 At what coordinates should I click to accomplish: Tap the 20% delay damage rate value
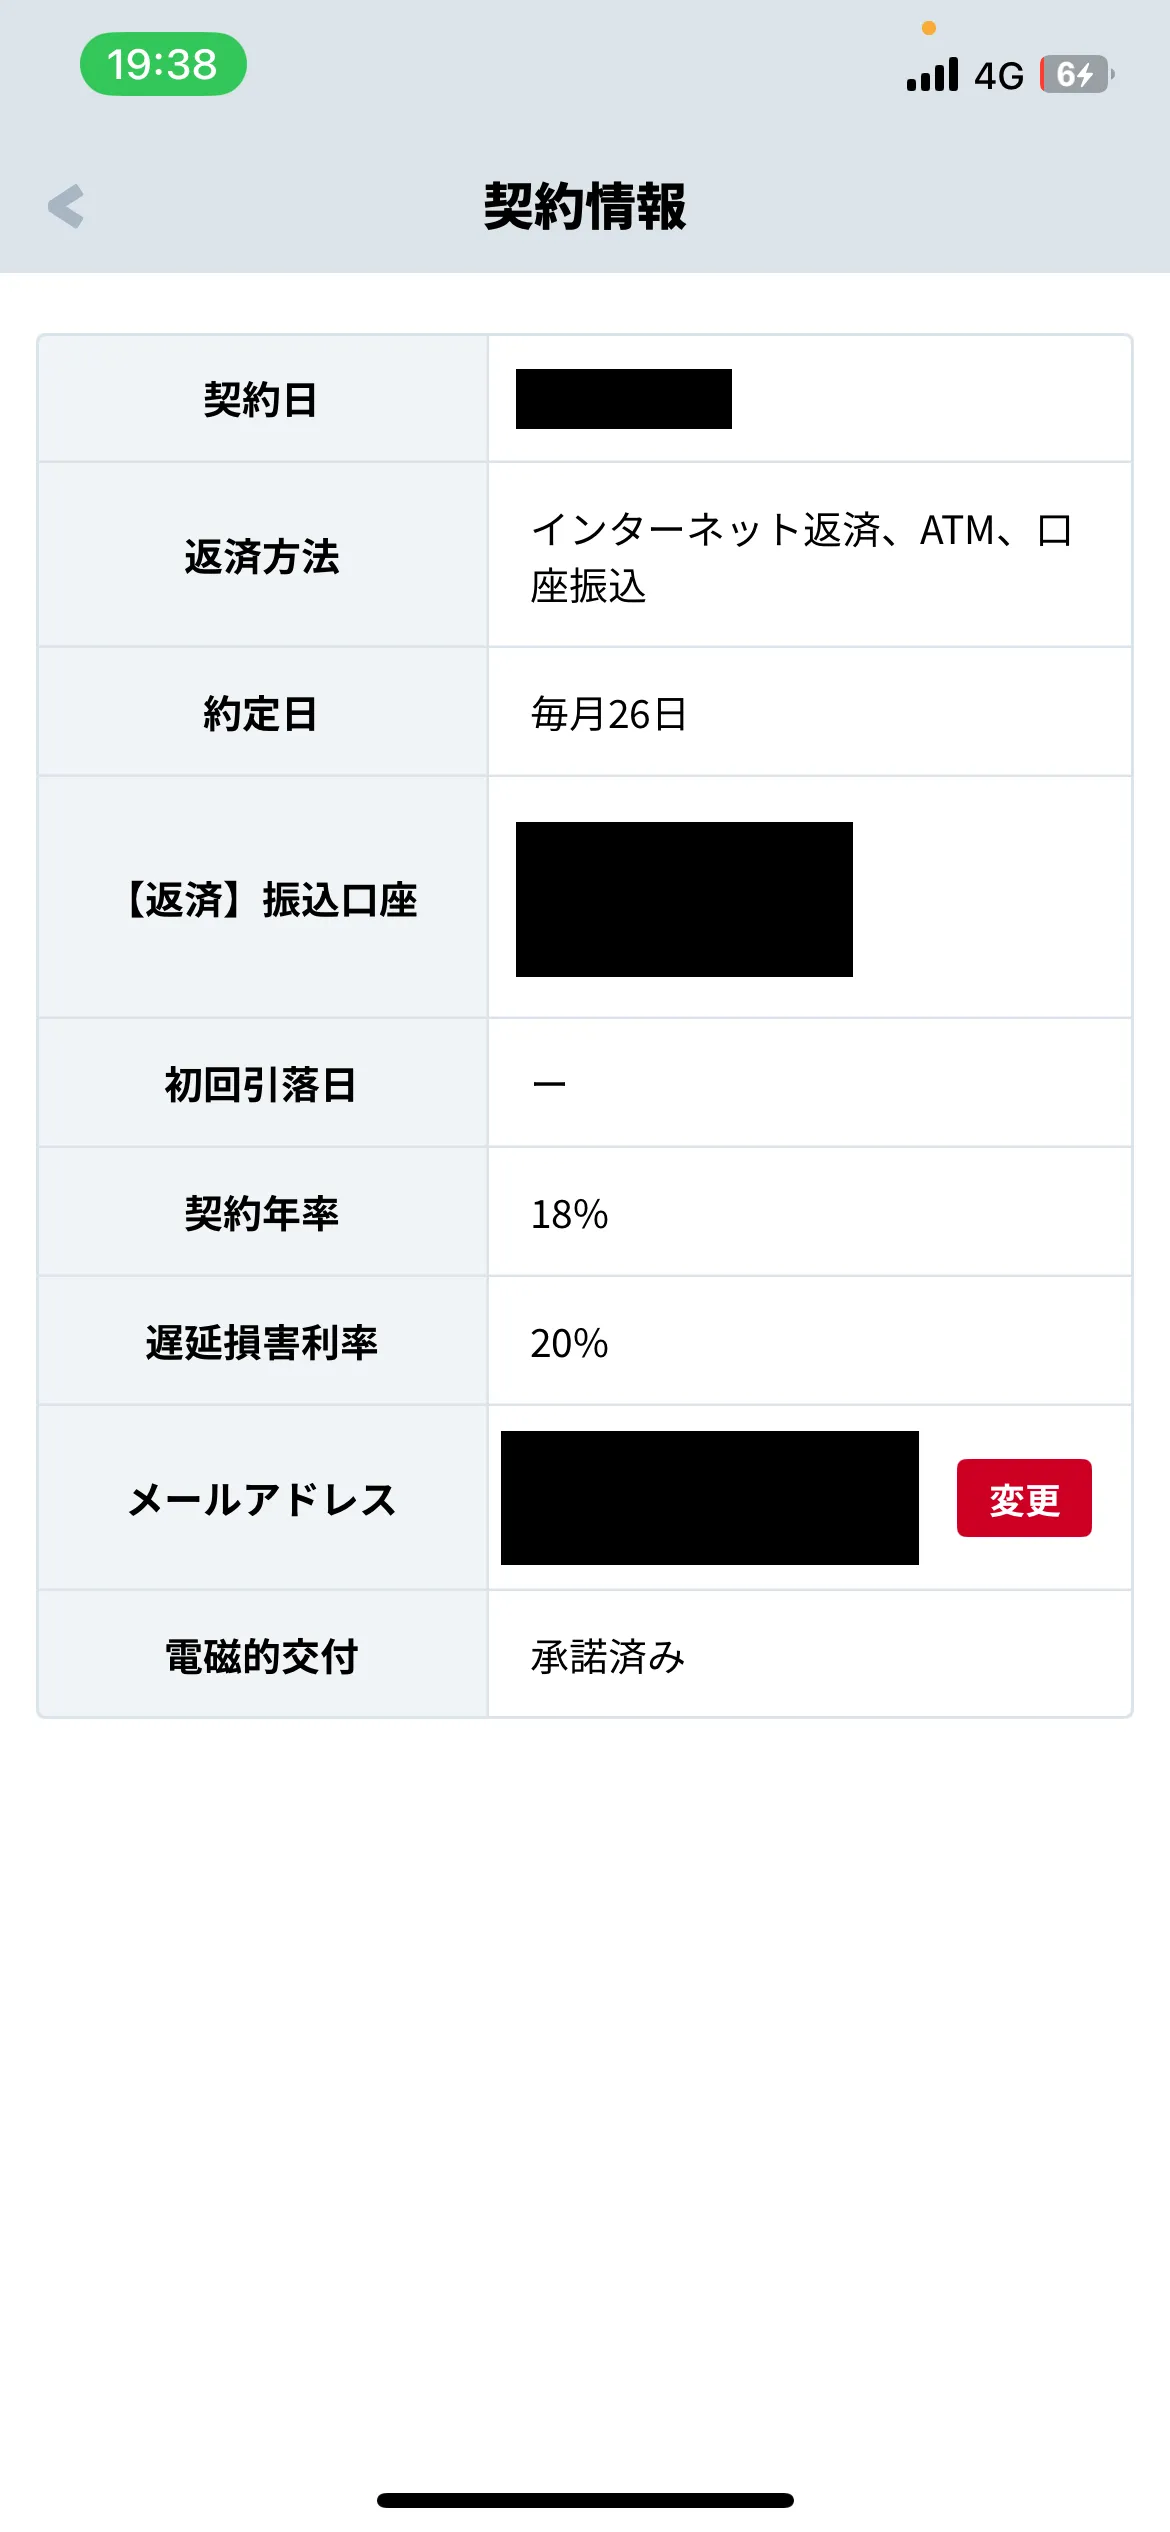point(569,1343)
